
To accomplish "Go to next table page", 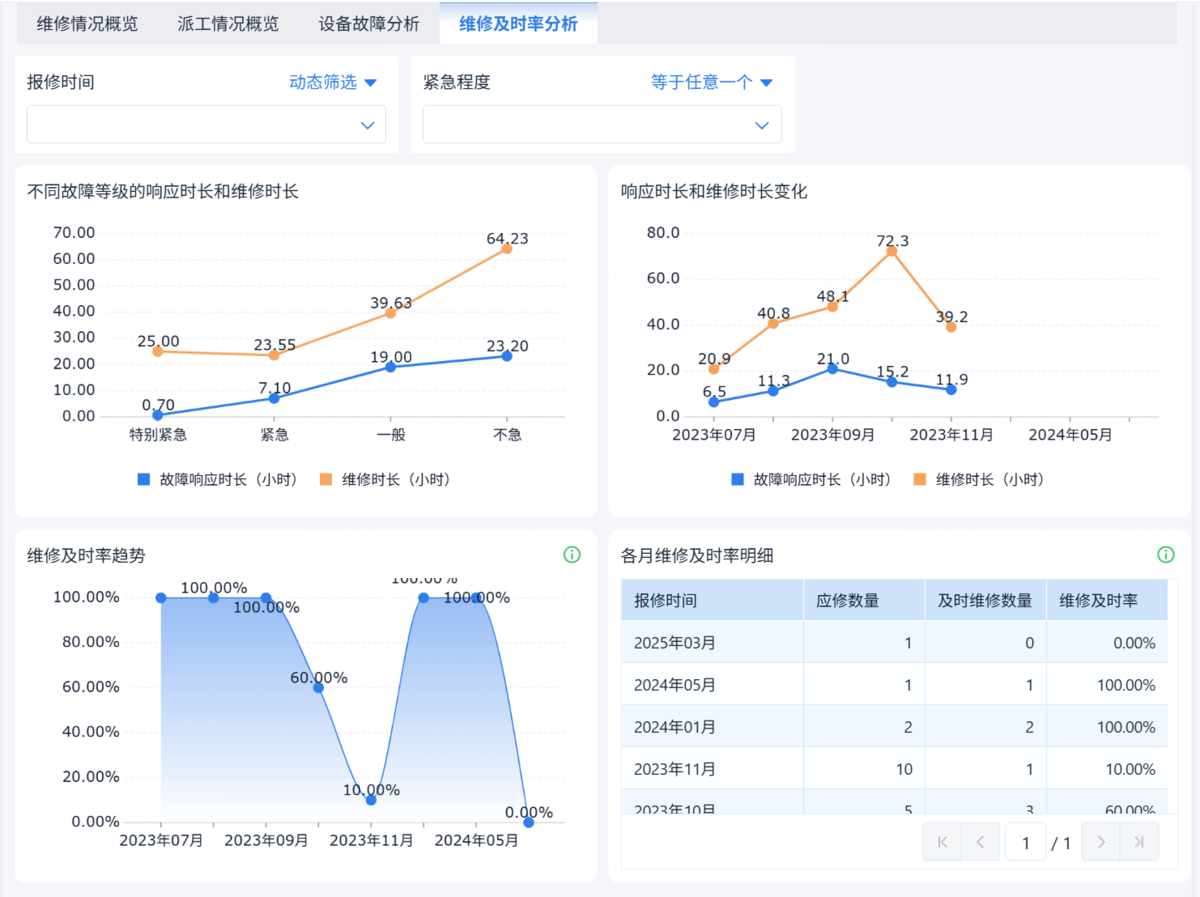I will click(1101, 842).
